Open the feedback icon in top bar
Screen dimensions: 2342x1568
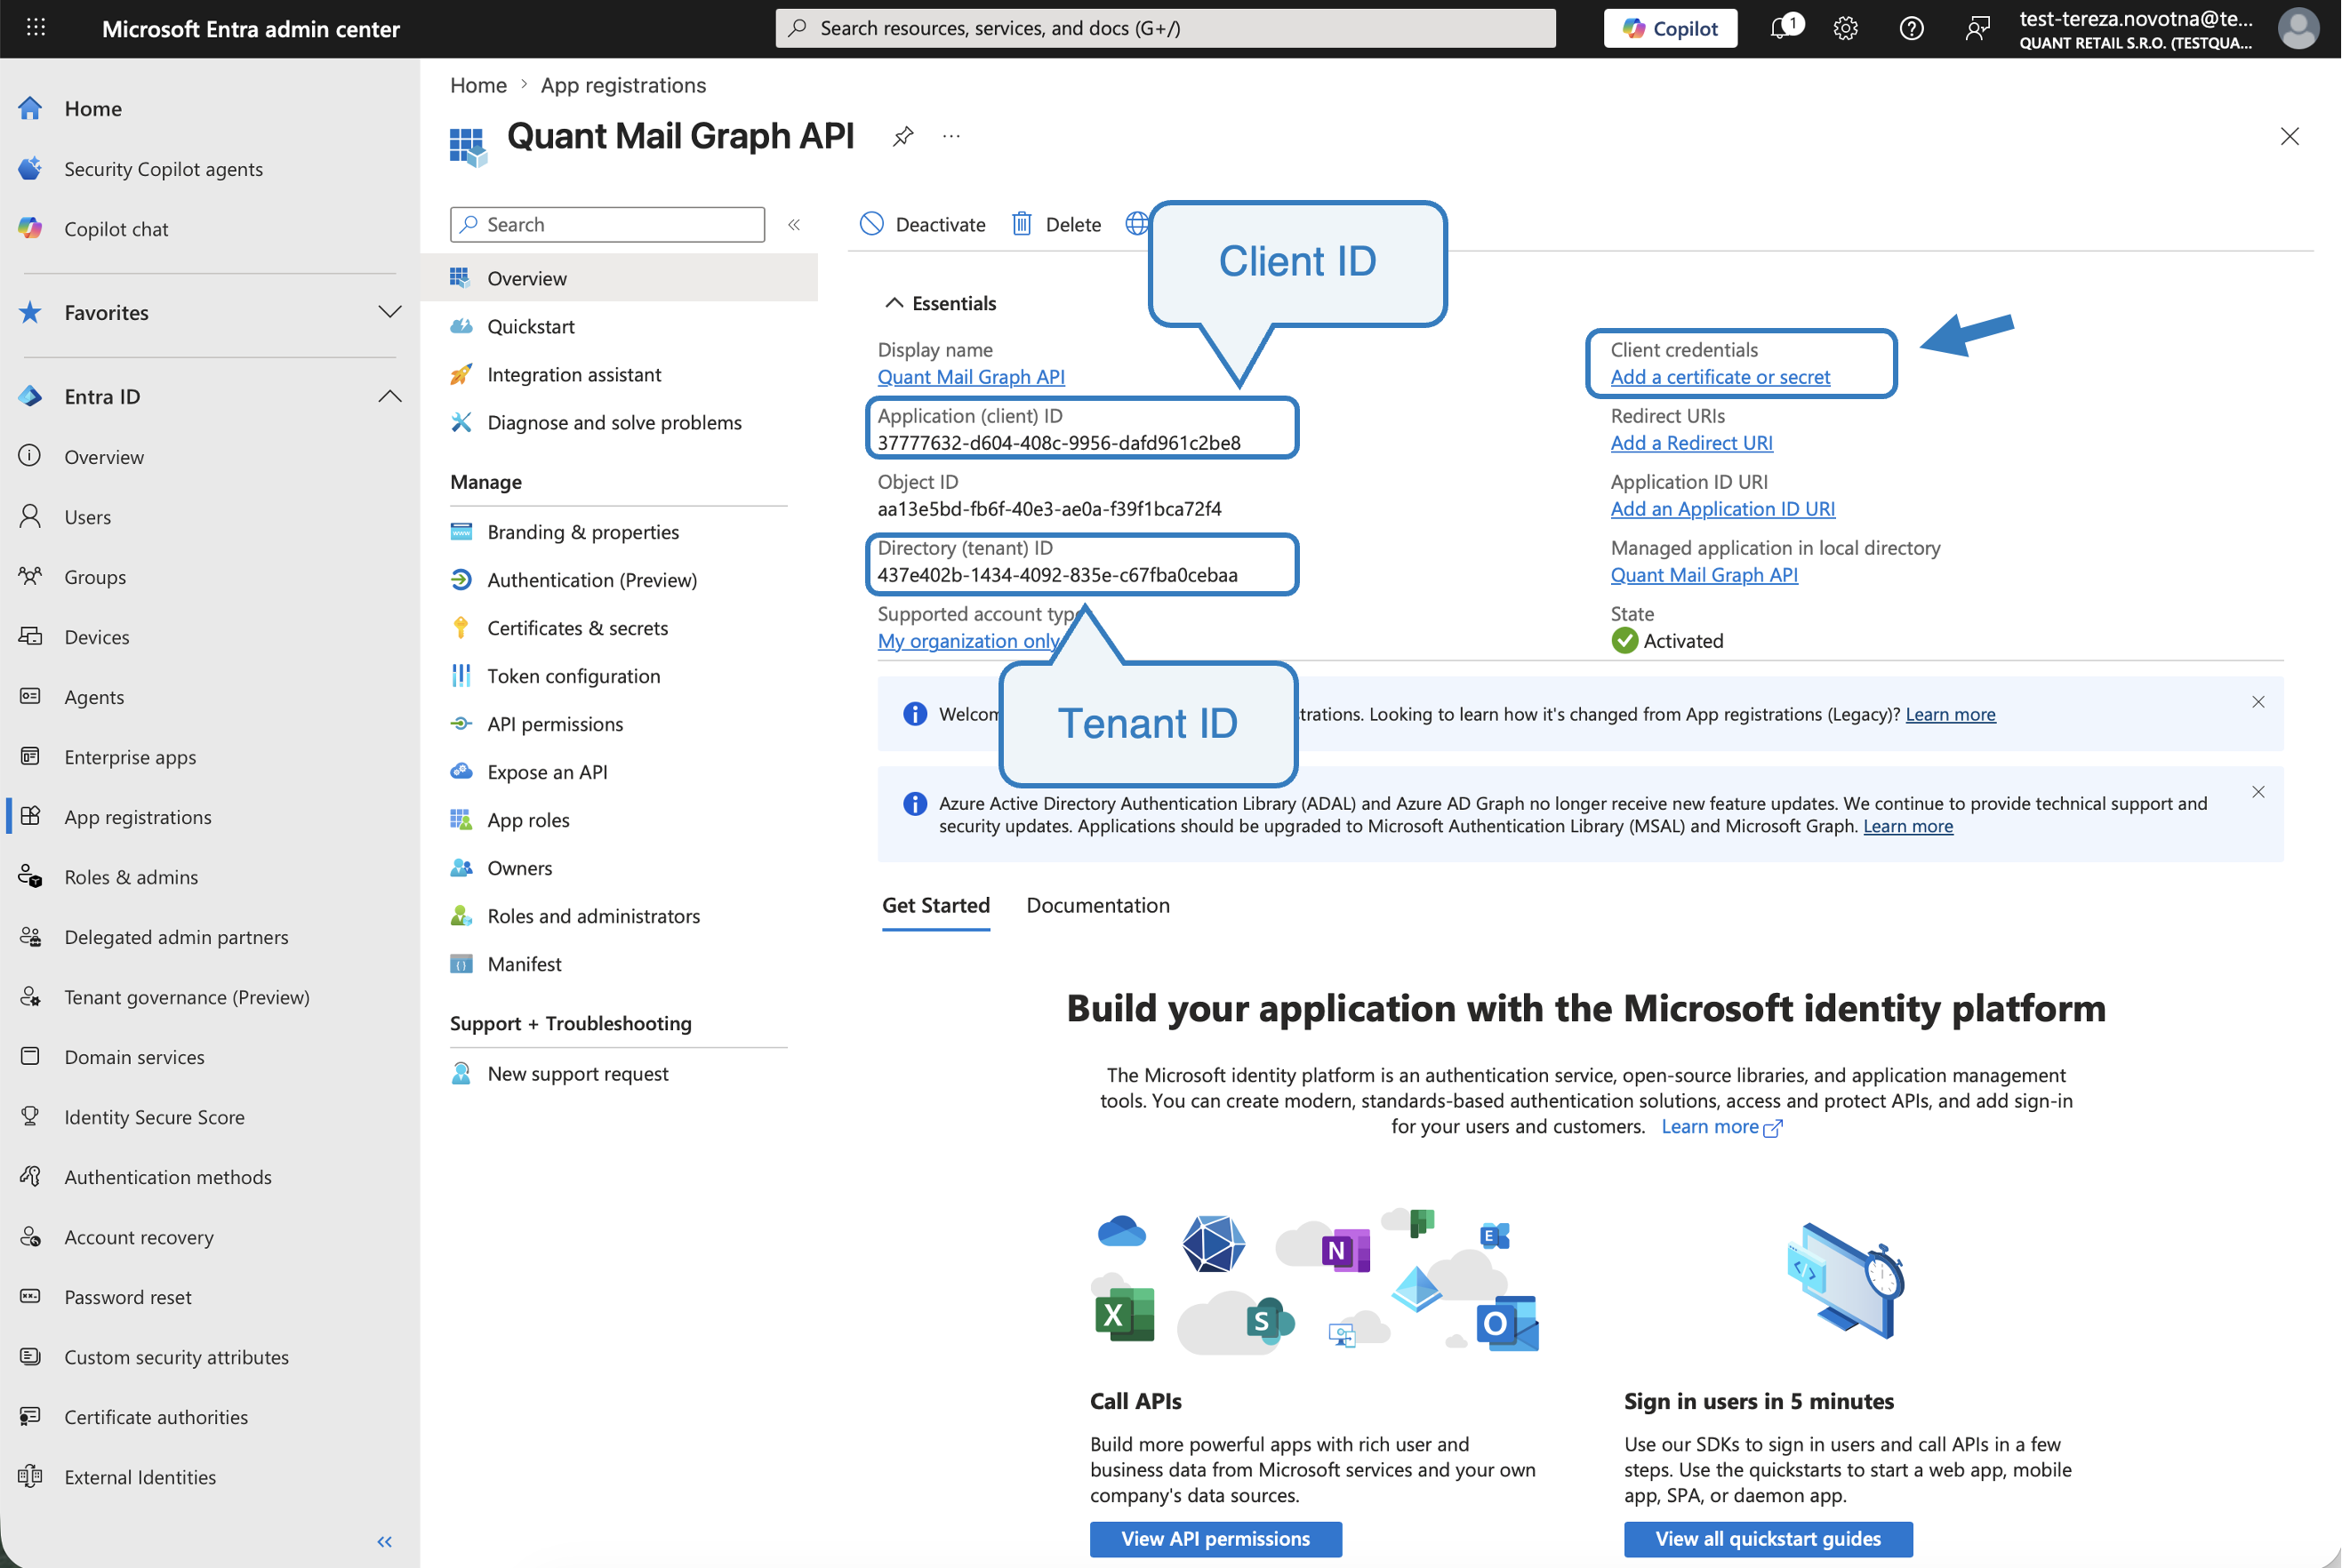(x=1976, y=28)
